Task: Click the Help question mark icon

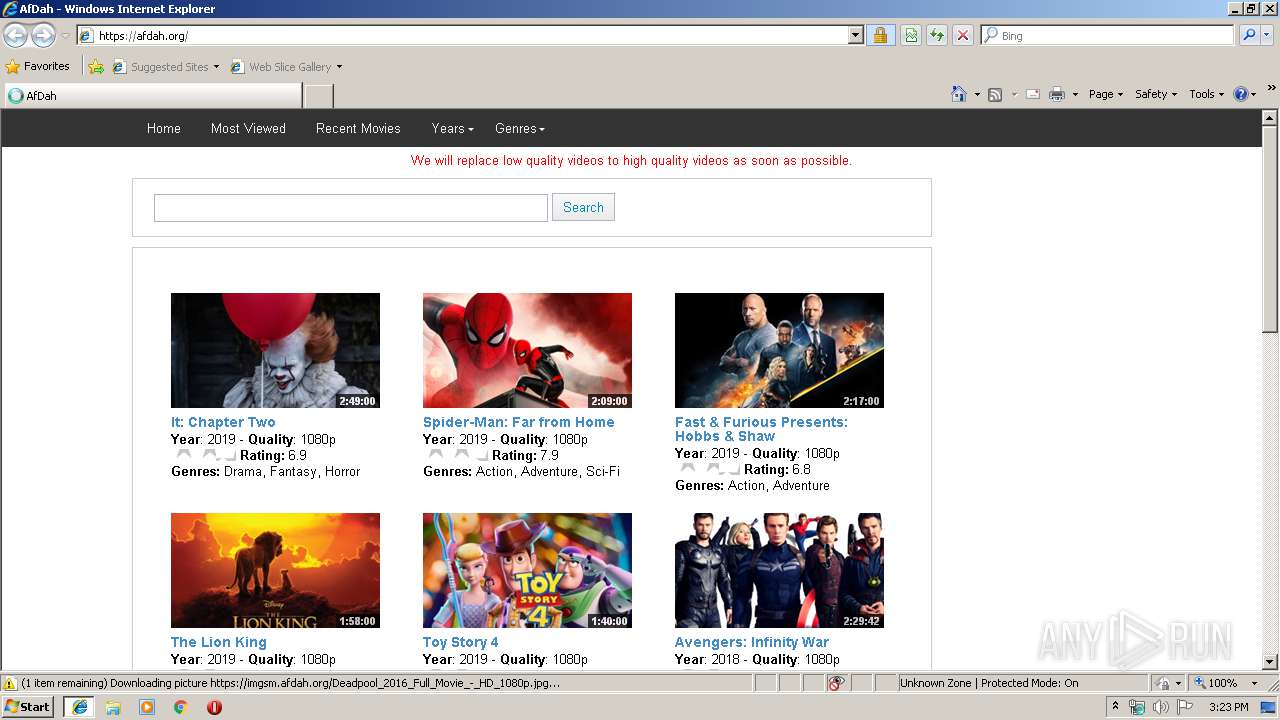Action: pyautogui.click(x=1241, y=94)
